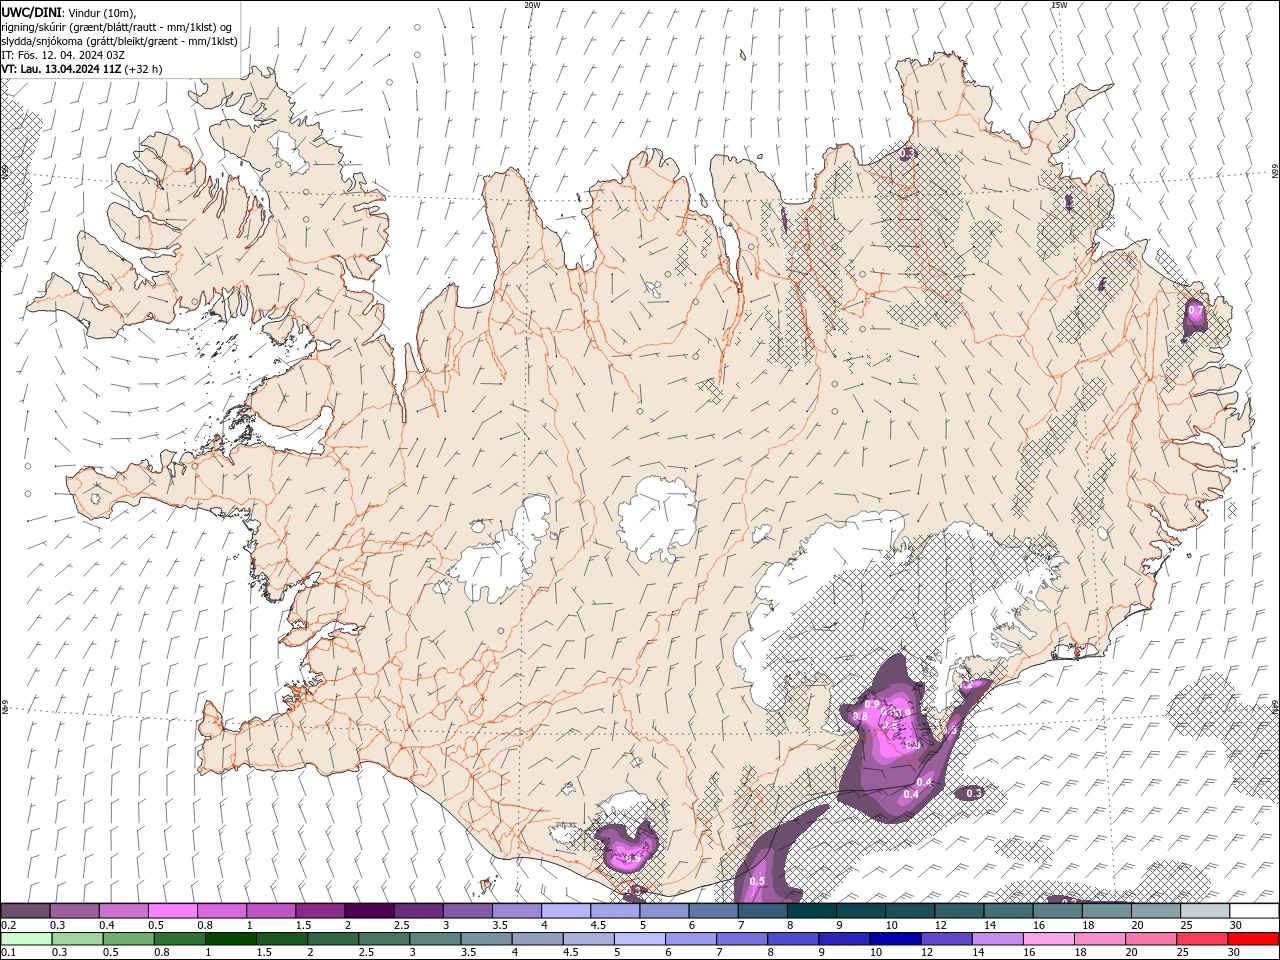Pick the 0.3 swatch in the snow legend row
The height and width of the screenshot is (960, 1280).
pos(74,911)
